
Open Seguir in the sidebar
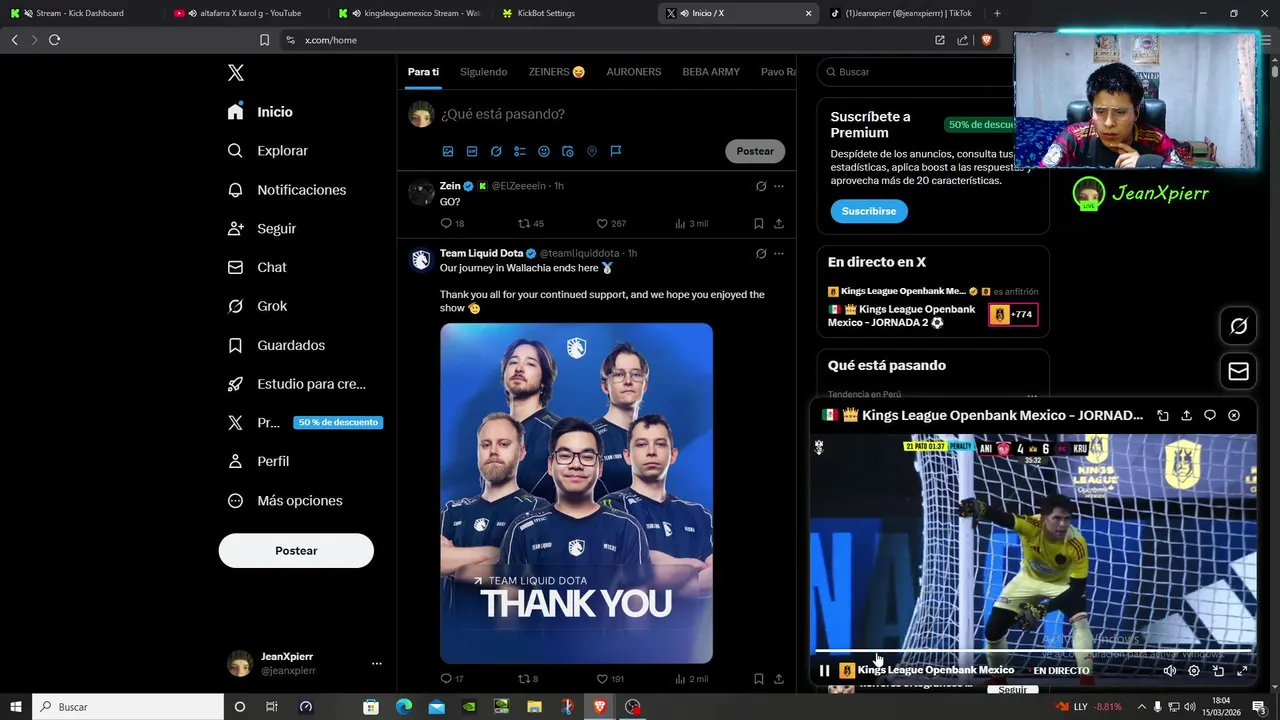click(x=262, y=228)
